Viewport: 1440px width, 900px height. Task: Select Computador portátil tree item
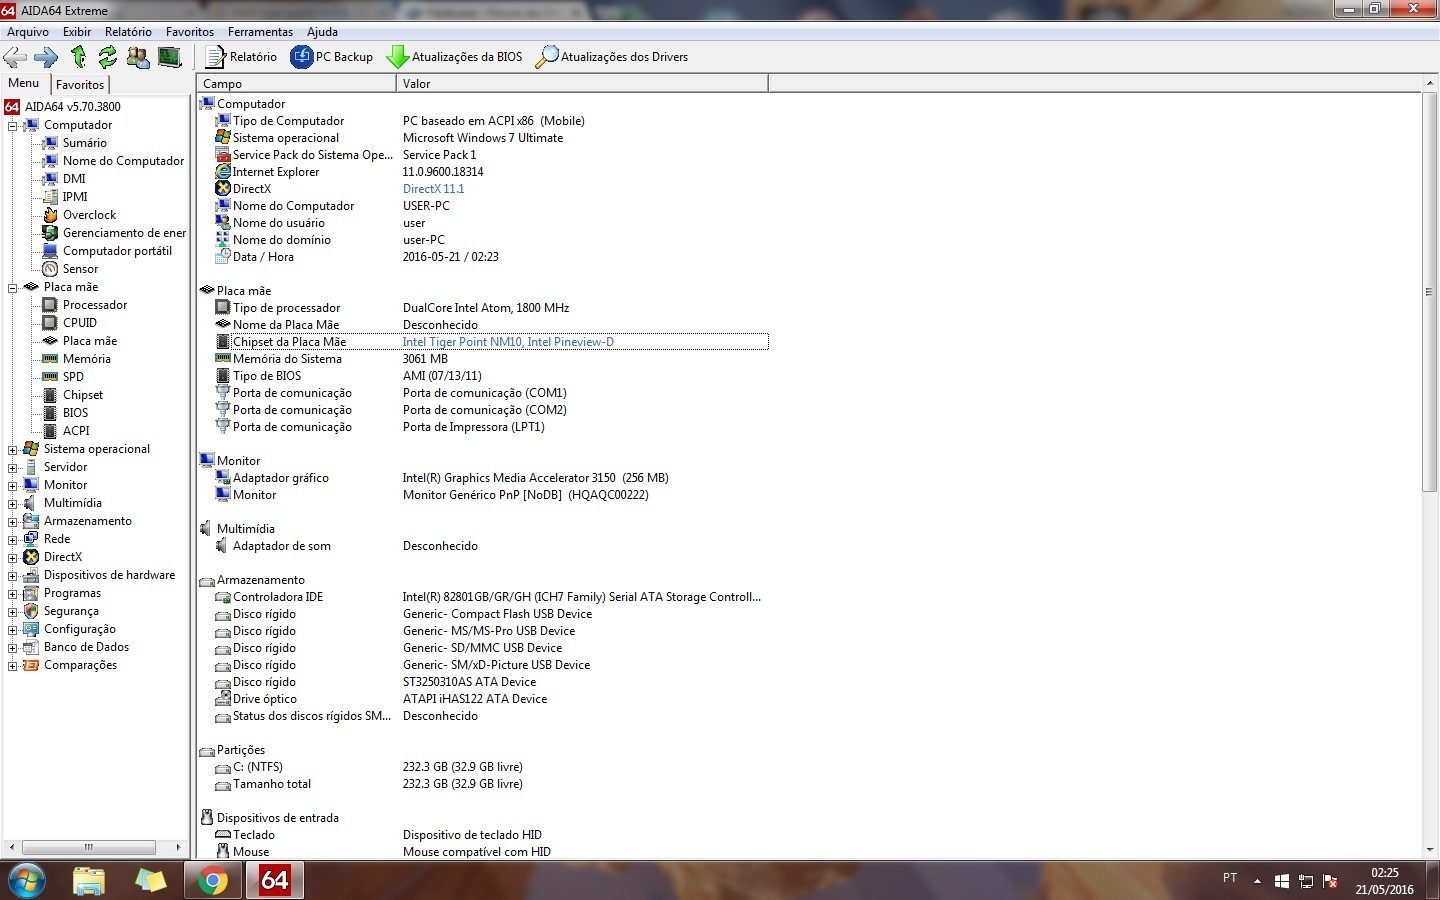(117, 251)
